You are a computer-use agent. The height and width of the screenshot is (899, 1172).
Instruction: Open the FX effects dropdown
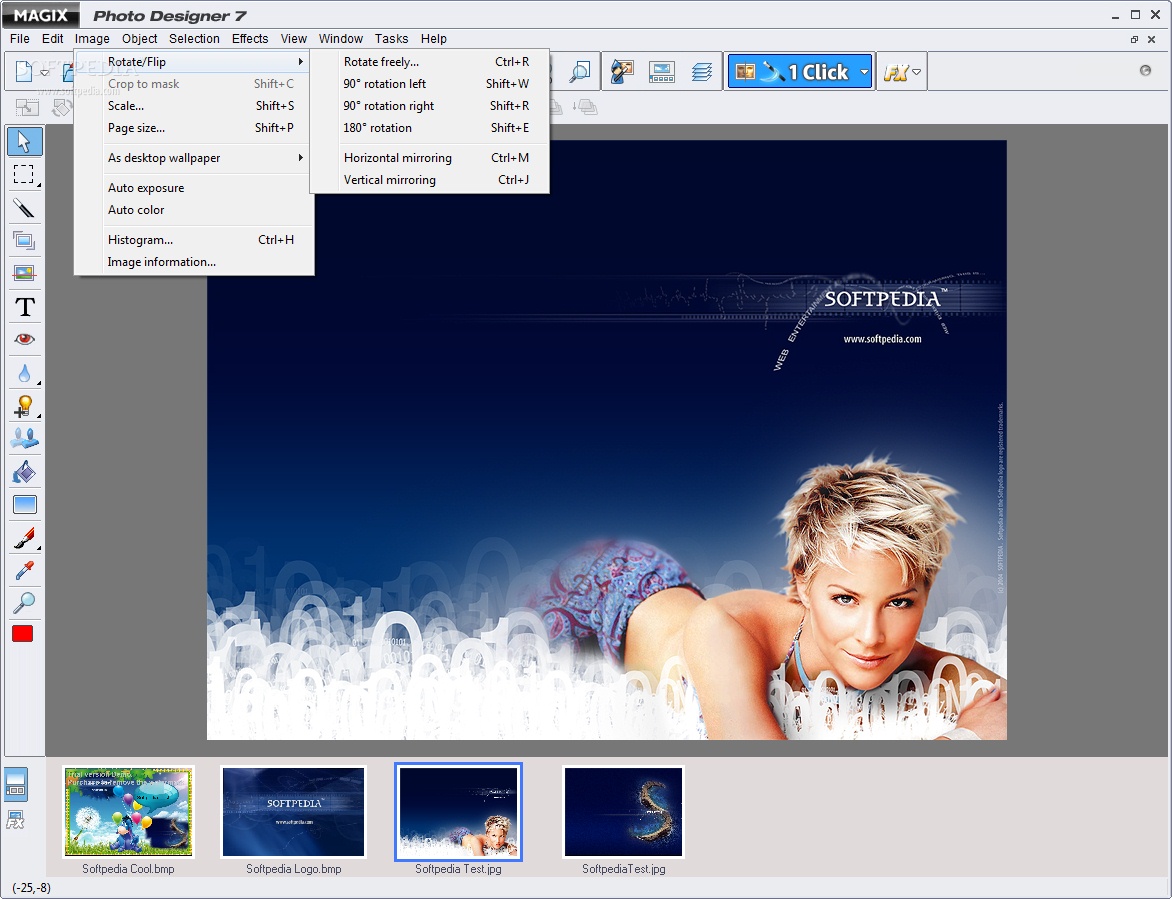902,72
